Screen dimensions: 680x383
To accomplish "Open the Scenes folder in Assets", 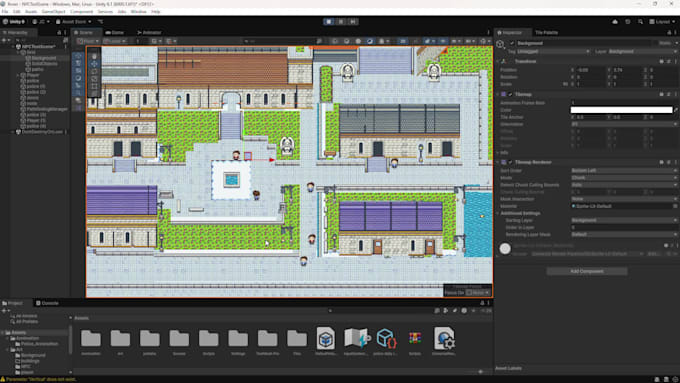I will 179,342.
